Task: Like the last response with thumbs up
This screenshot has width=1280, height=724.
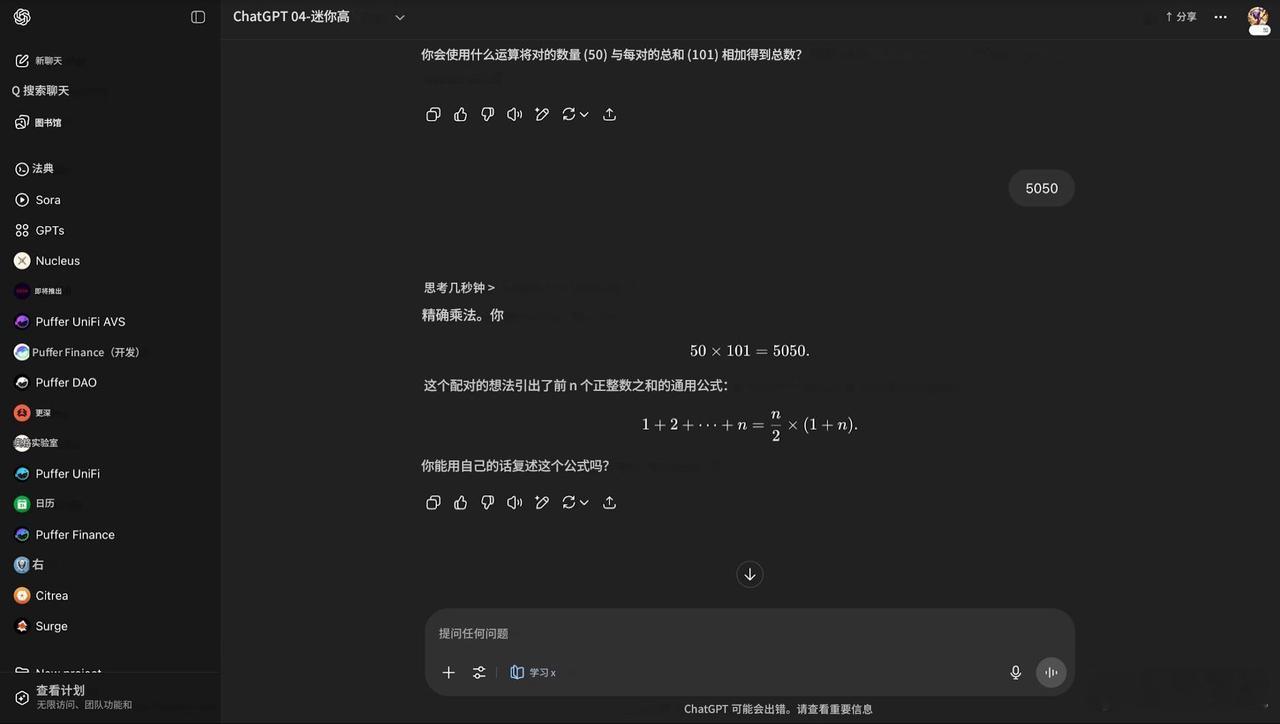Action: [x=460, y=503]
